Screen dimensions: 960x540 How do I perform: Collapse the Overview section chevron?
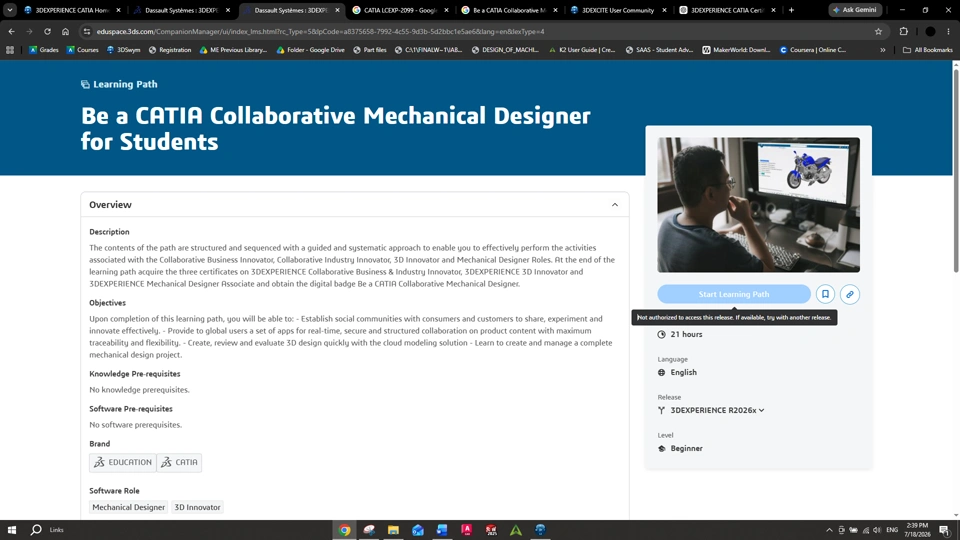tap(615, 205)
